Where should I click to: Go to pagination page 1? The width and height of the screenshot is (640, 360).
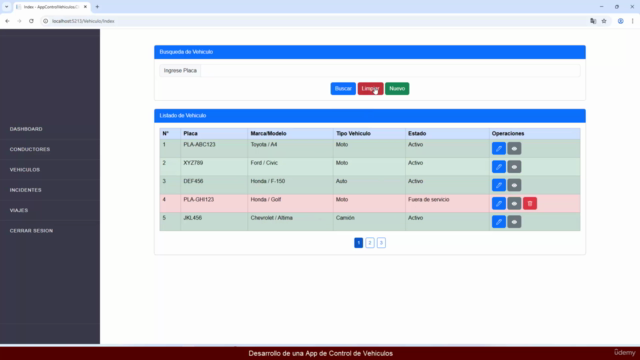tap(358, 243)
